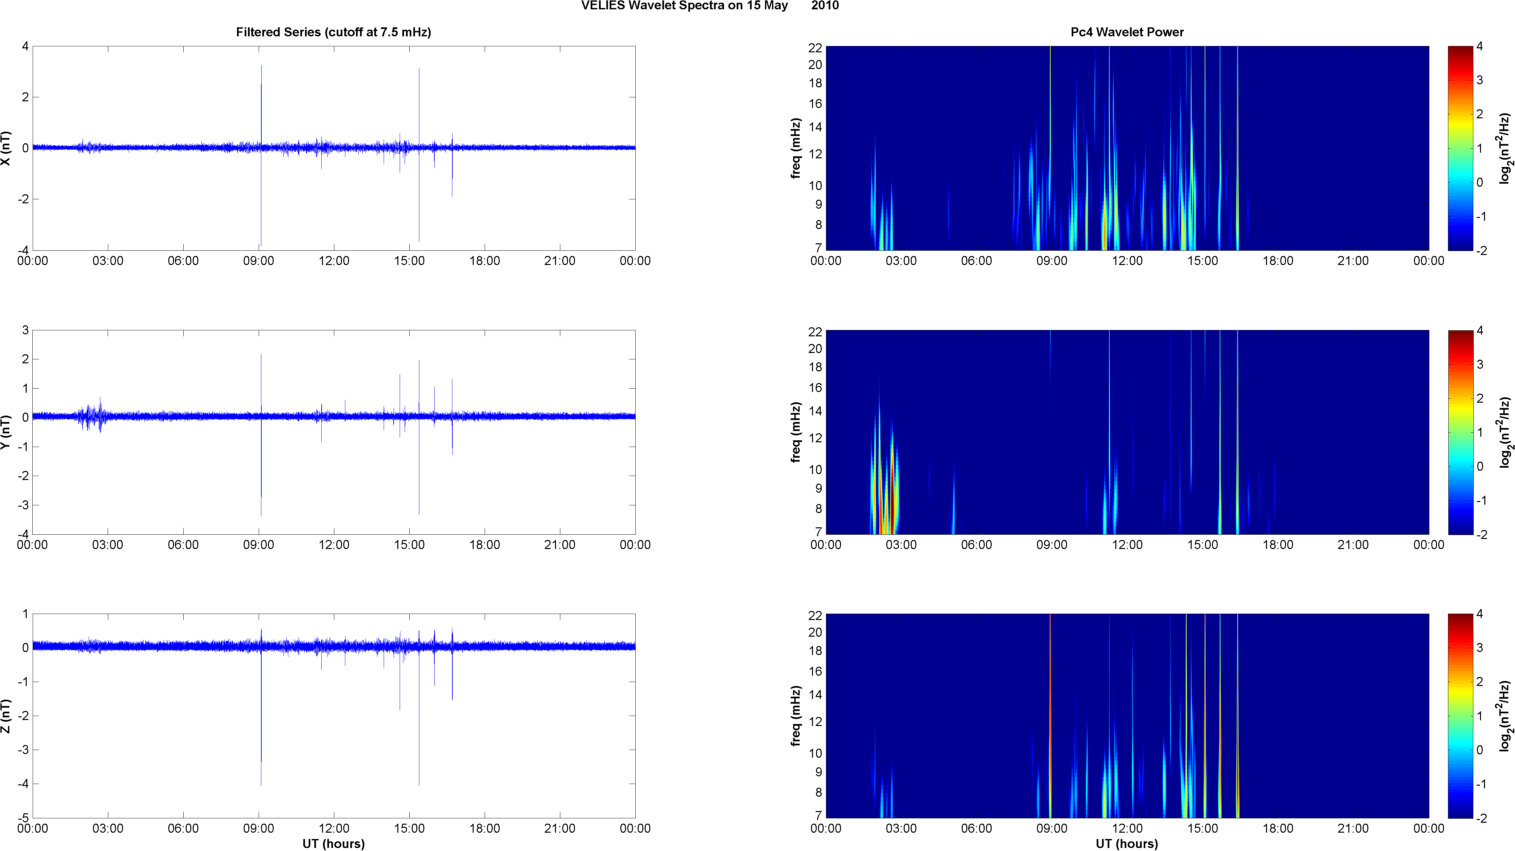1515x851 pixels.
Task: Click the top X component colorbar
Action: coord(1460,148)
